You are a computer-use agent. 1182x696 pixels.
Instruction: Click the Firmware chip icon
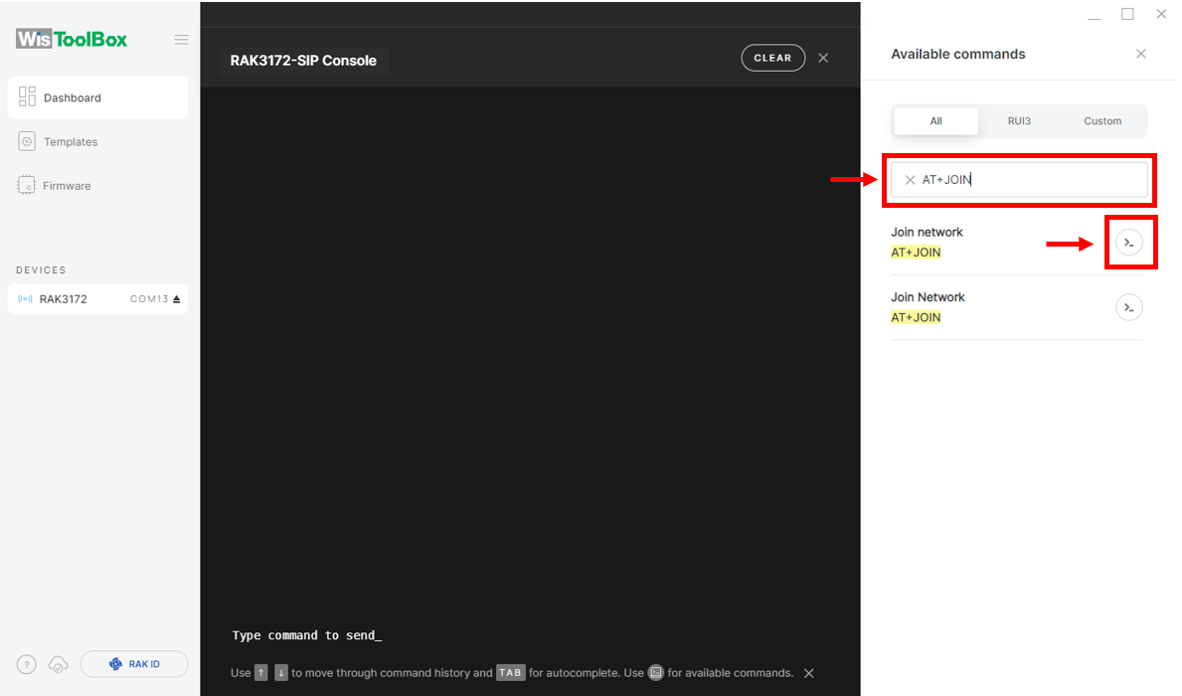tap(26, 185)
